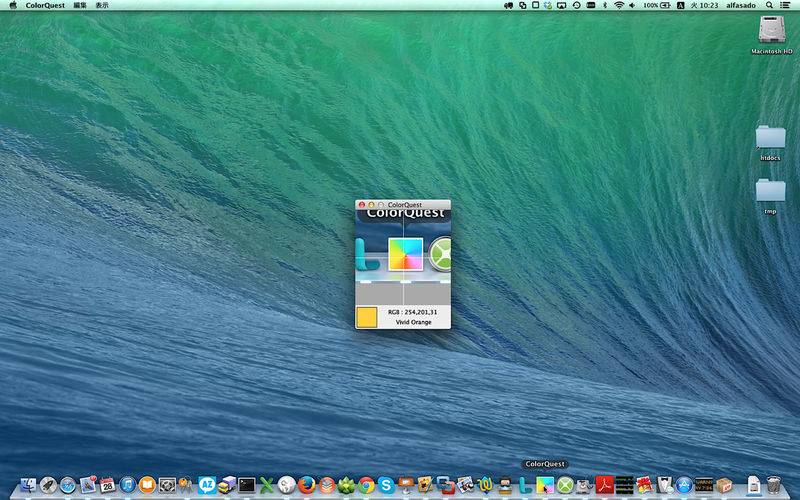Launch iTunes from the Dock
The width and height of the screenshot is (800, 500).
point(128,485)
